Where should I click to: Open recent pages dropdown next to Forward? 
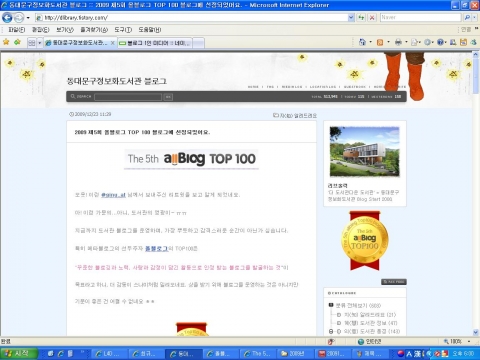[28, 17]
